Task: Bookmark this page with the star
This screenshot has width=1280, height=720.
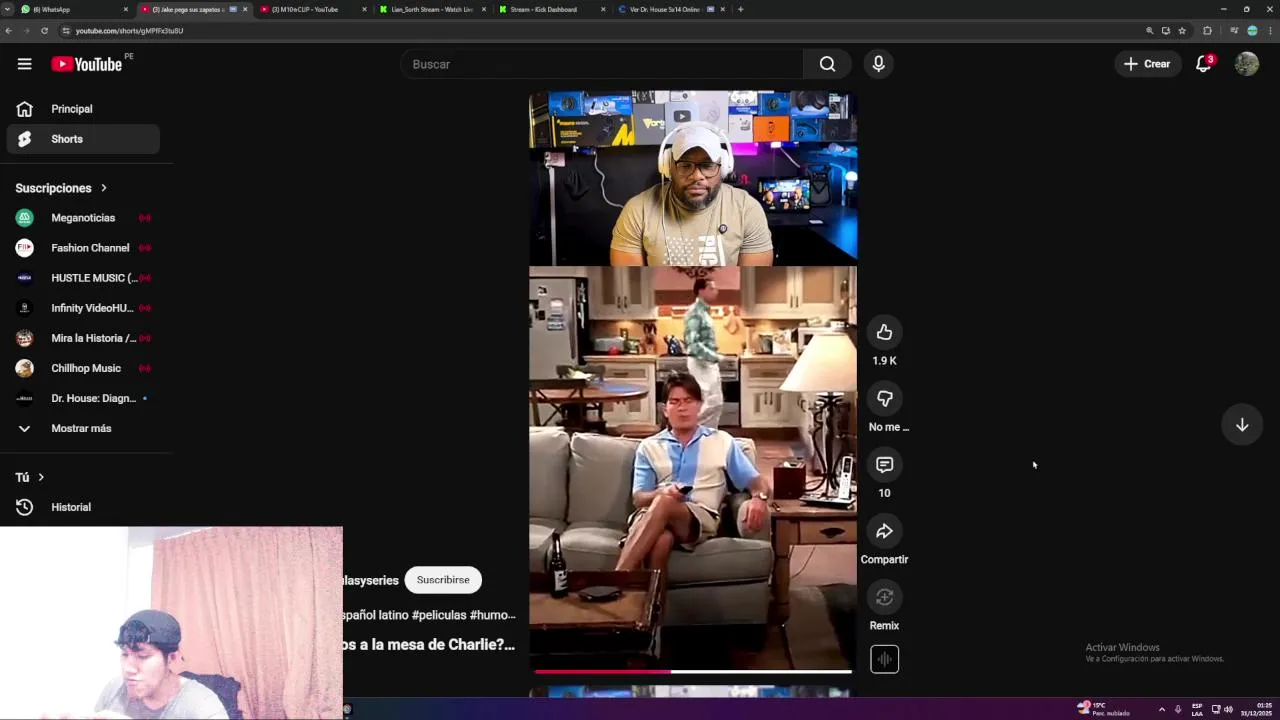Action: pos(1182,31)
